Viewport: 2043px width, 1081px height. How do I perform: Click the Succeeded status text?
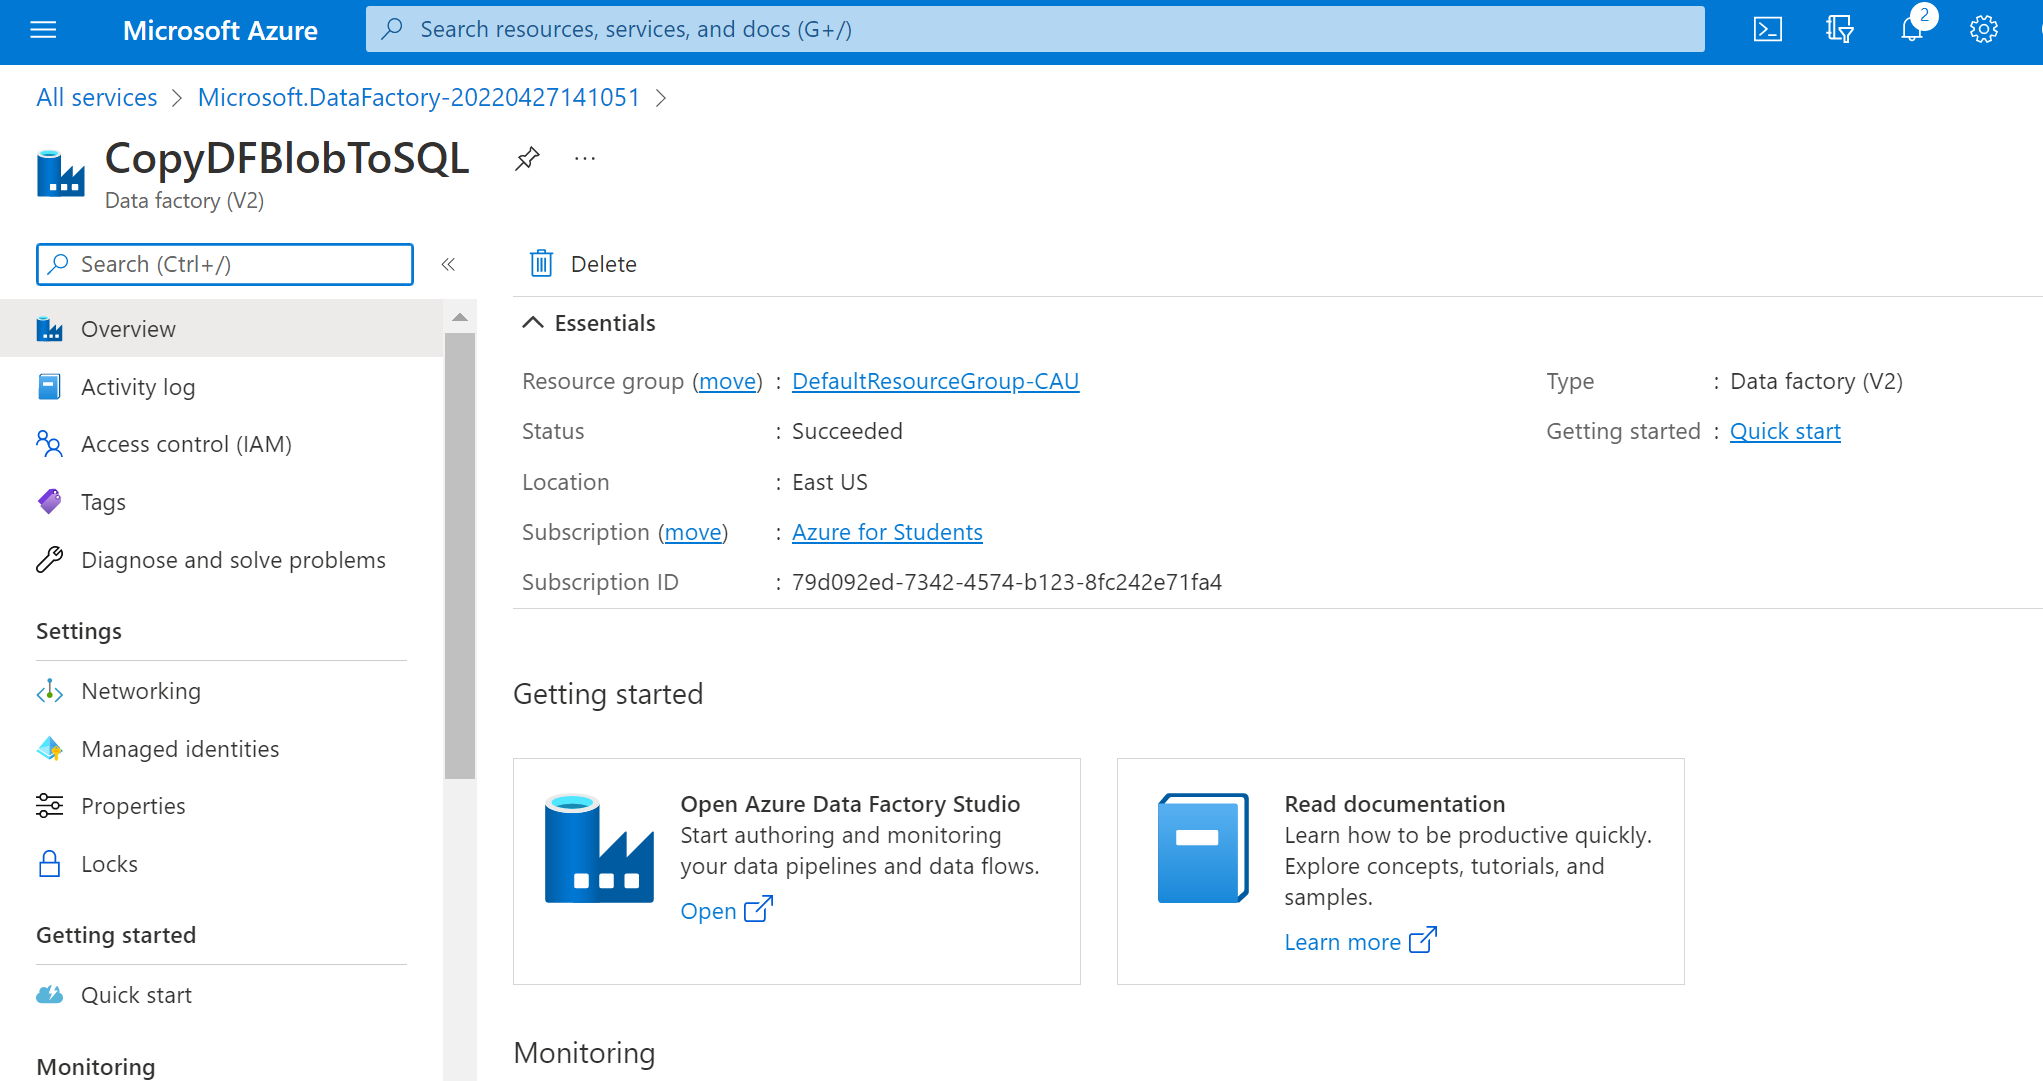click(847, 431)
